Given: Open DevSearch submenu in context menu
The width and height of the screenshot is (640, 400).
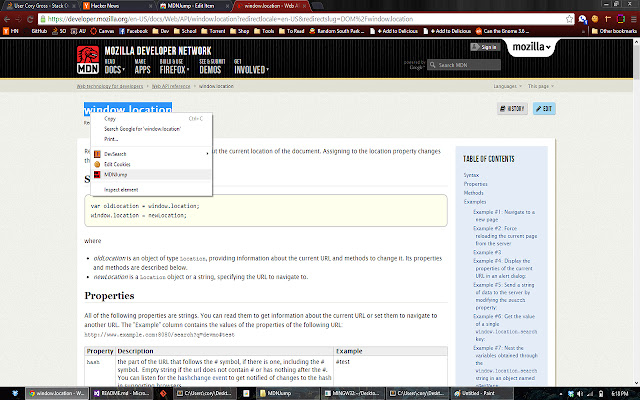Looking at the screenshot, I should tap(151, 154).
